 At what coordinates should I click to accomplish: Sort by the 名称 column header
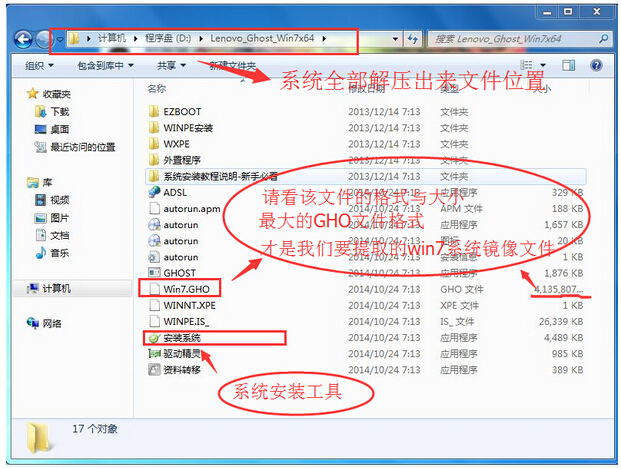click(x=156, y=89)
